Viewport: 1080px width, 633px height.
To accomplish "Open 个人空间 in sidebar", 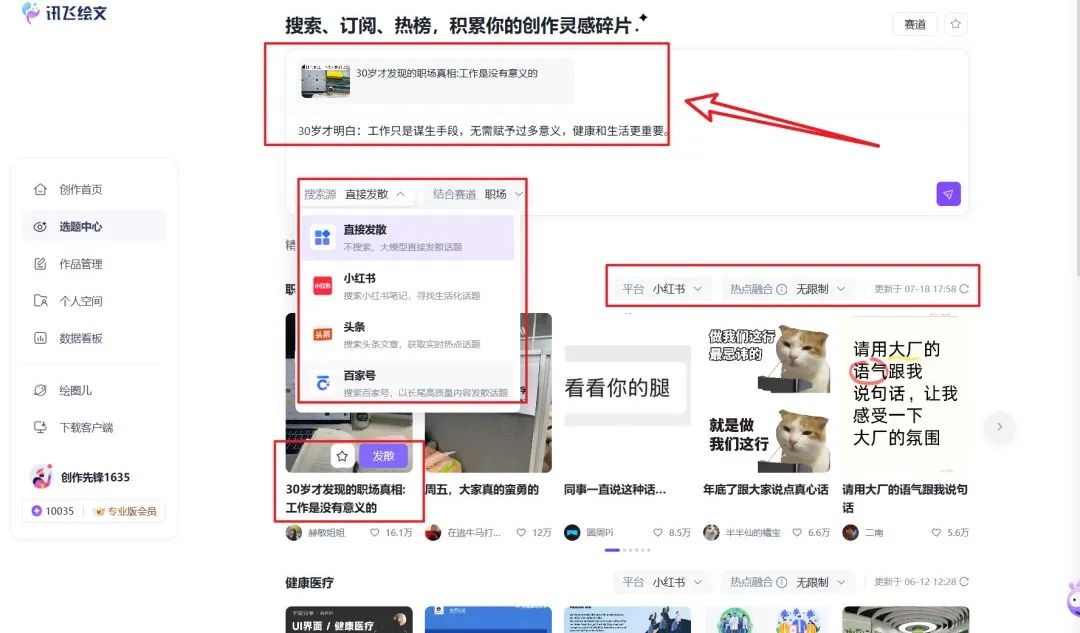I will [94, 301].
